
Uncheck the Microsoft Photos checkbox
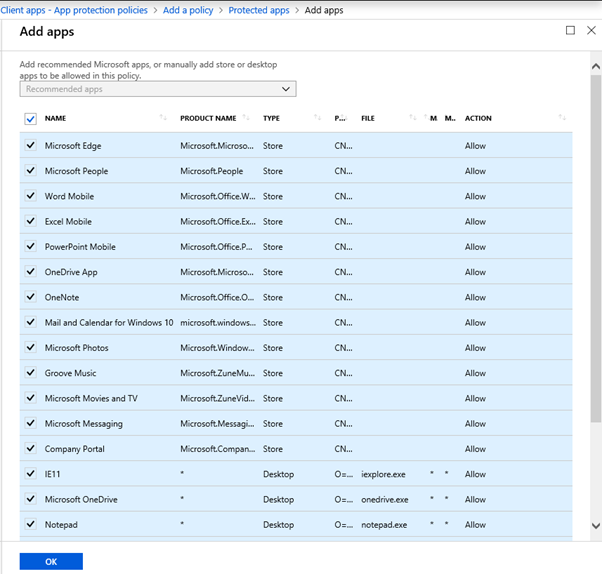click(x=31, y=347)
